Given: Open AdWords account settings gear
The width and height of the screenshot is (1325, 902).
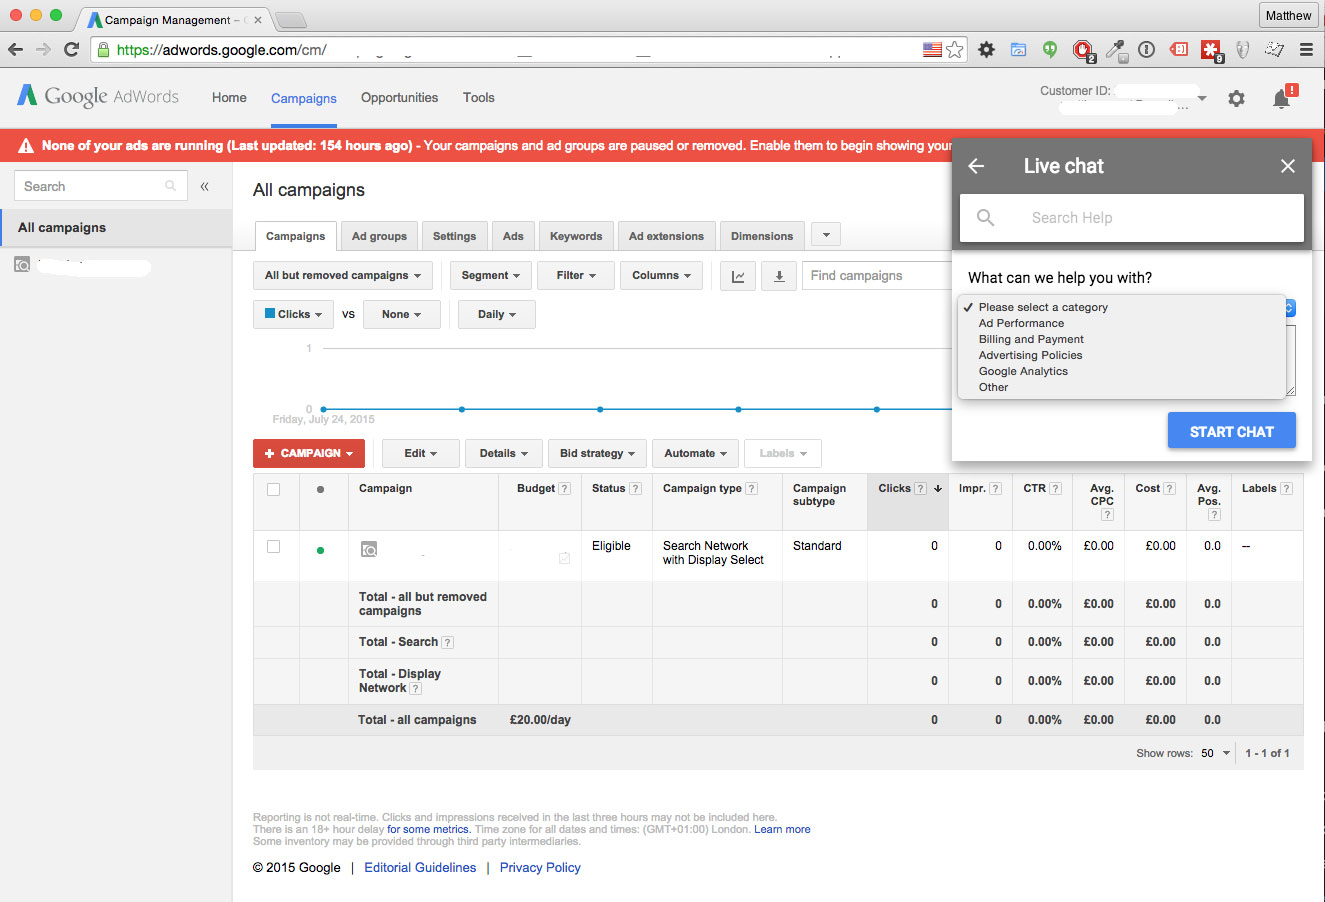Looking at the screenshot, I should (x=1237, y=98).
